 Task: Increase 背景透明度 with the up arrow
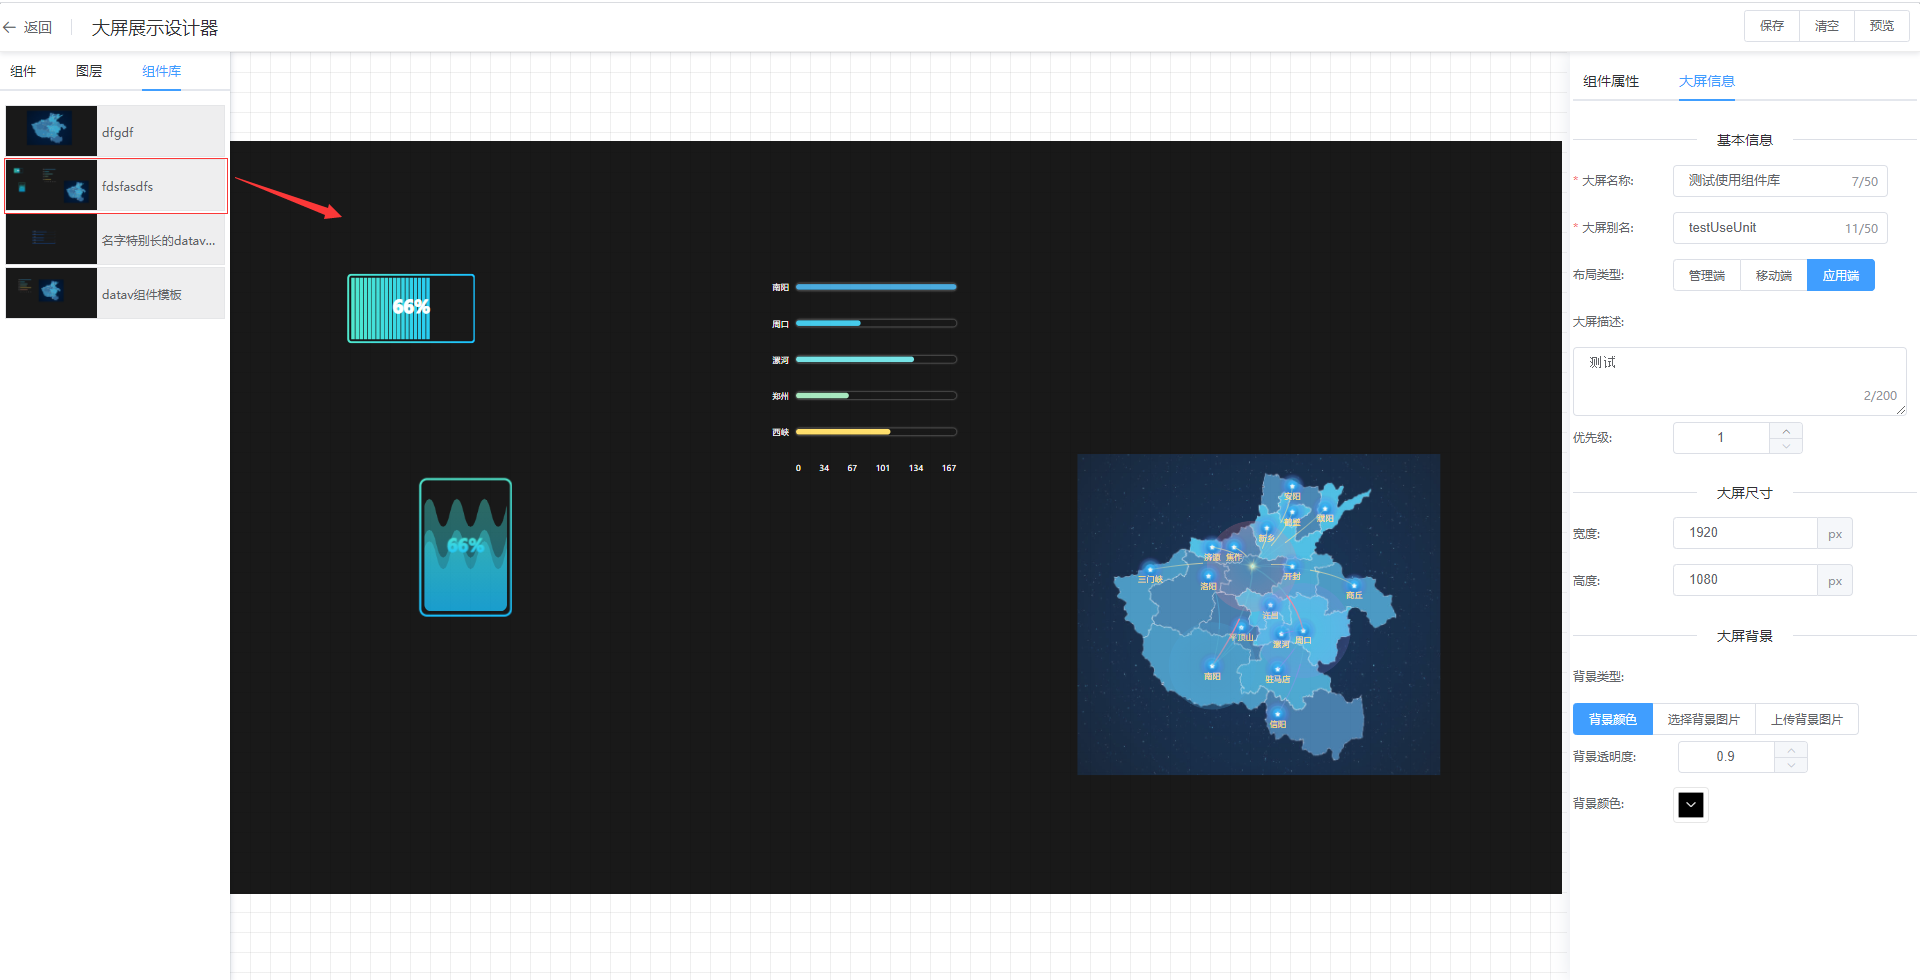pyautogui.click(x=1791, y=749)
